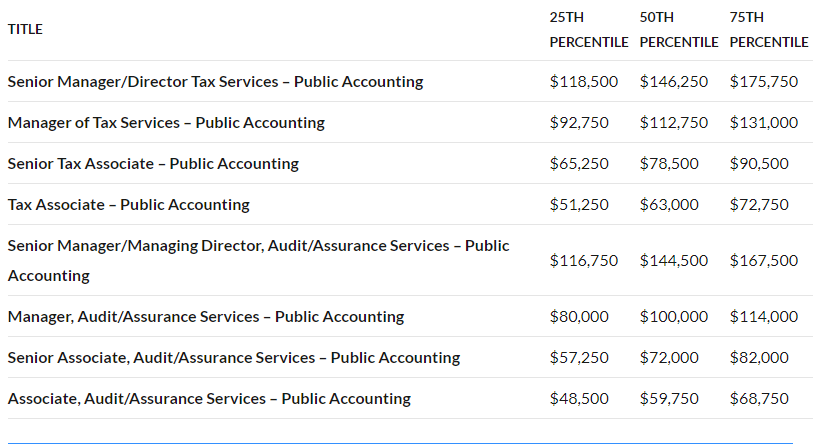Click the $100,000 median salary cell
813x444 pixels.
click(x=674, y=316)
